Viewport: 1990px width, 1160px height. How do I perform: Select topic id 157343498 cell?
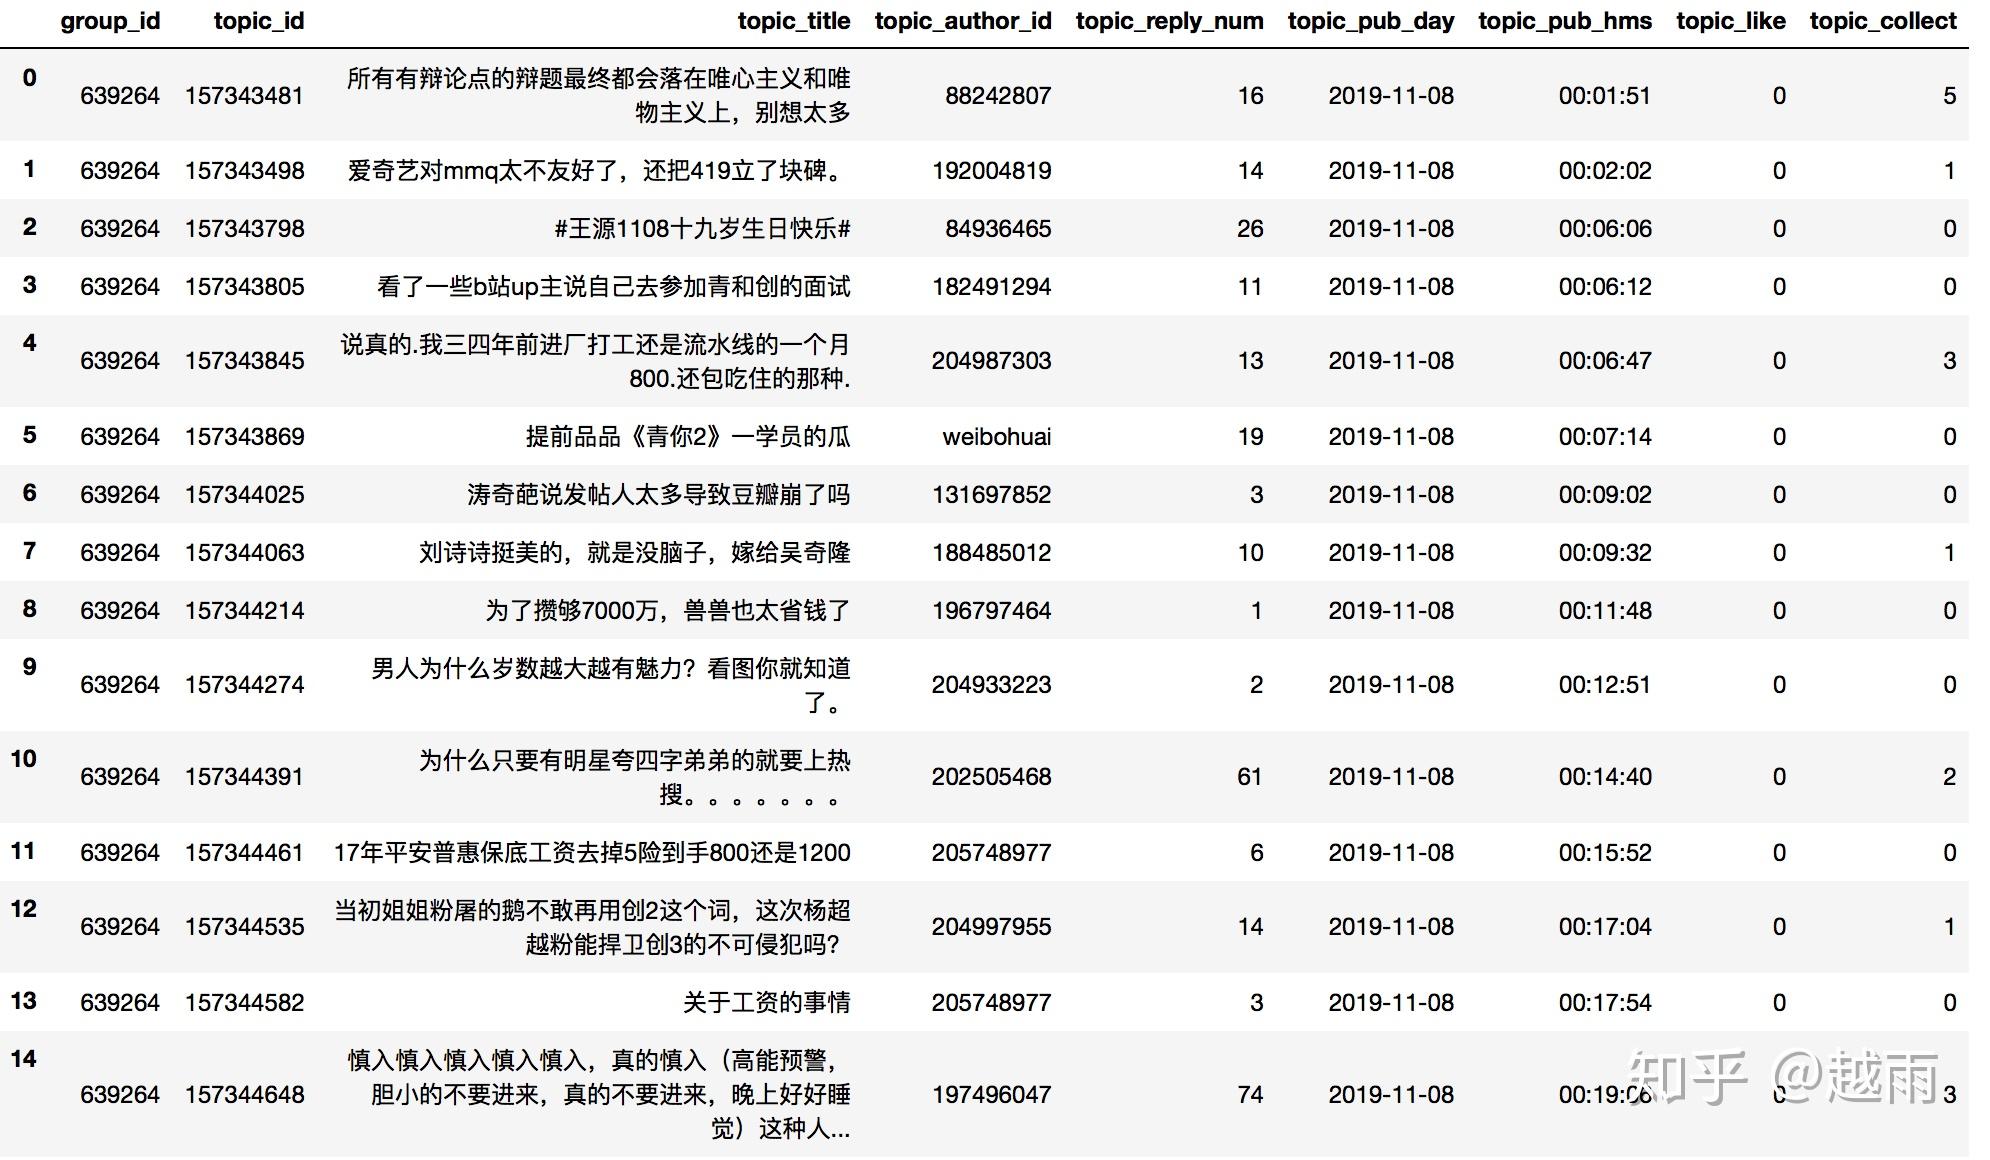click(x=244, y=171)
